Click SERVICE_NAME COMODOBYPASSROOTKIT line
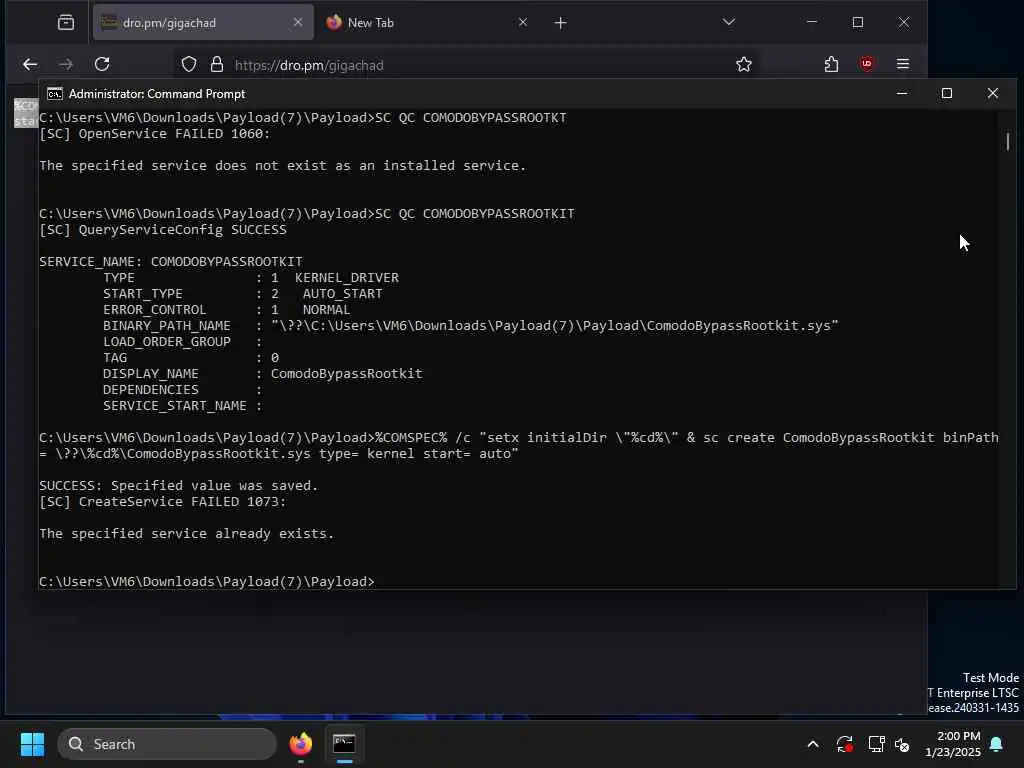 pyautogui.click(x=170, y=262)
